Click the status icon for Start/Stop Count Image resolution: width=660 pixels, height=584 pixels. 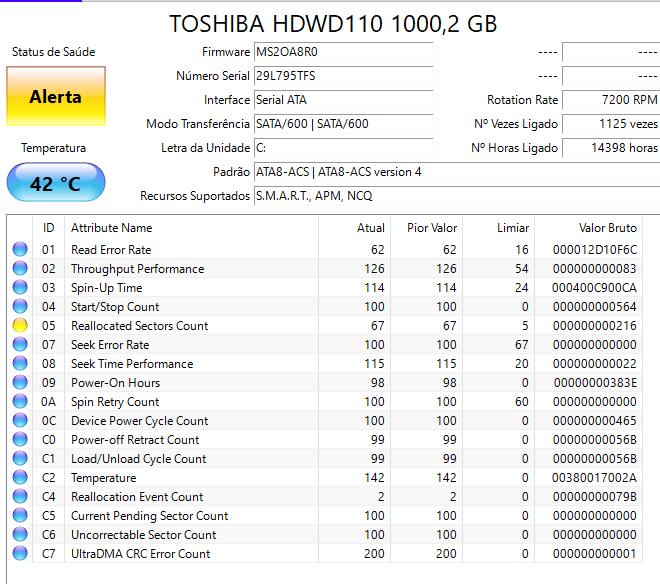tap(20, 306)
